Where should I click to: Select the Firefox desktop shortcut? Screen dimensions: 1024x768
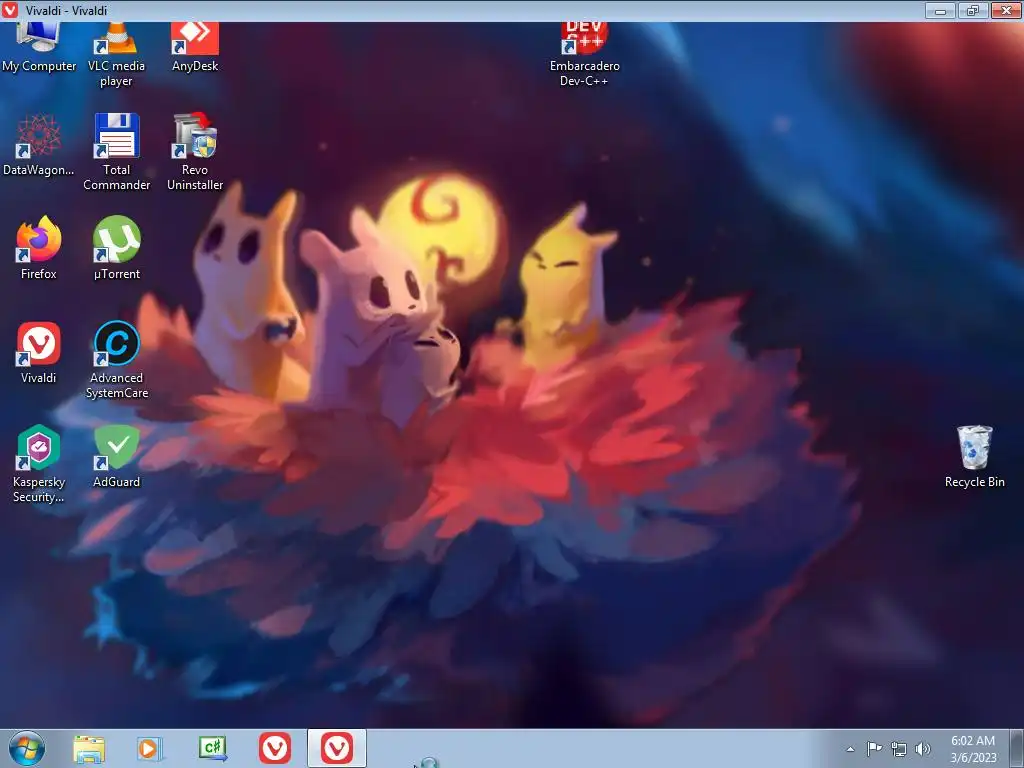point(39,249)
